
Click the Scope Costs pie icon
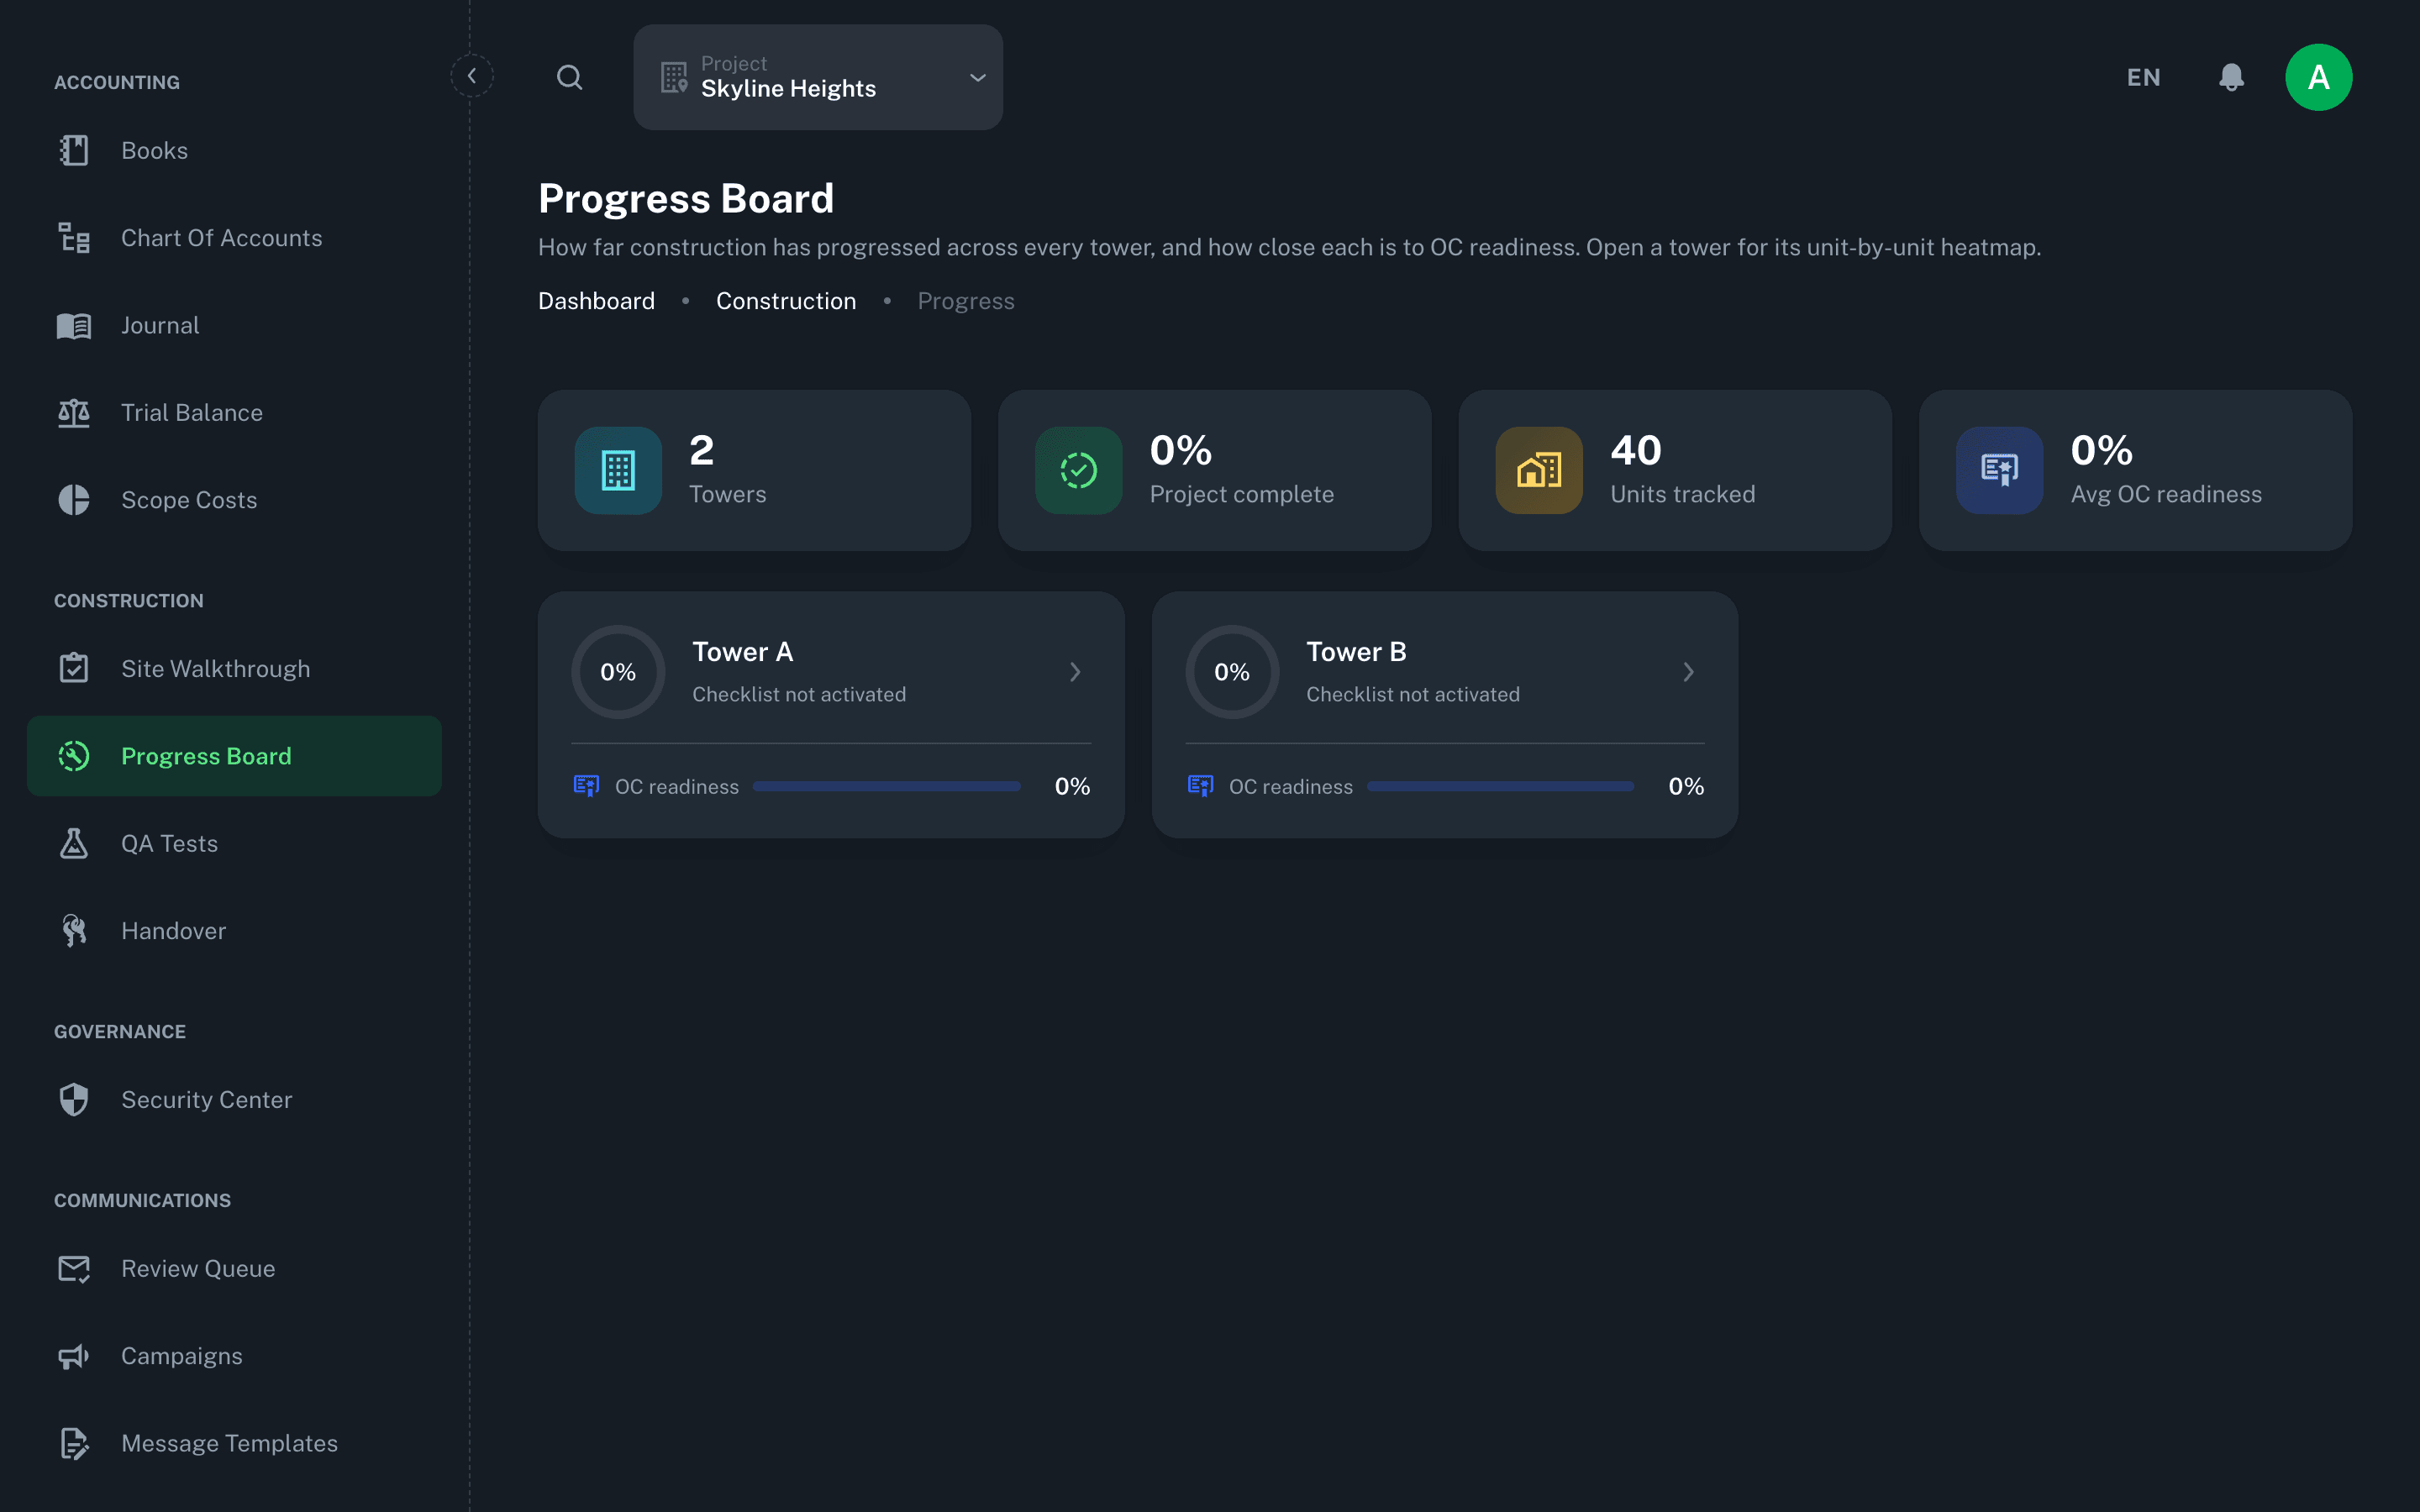(74, 500)
